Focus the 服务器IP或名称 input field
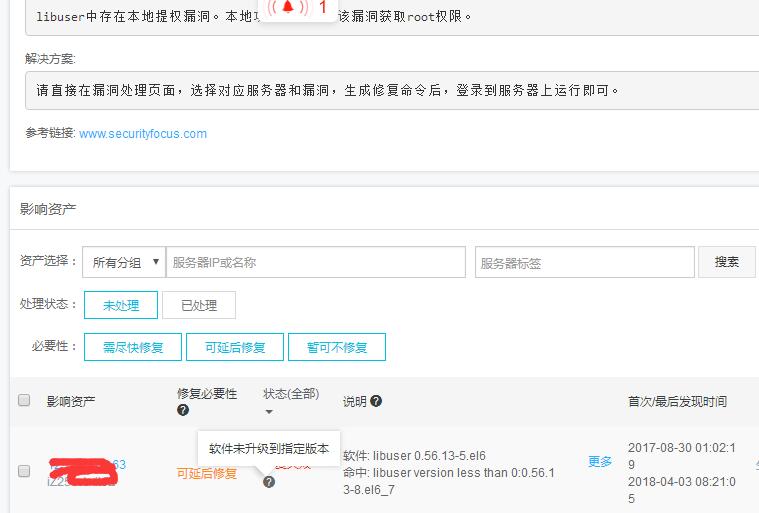Screen dimensions: 759x513 pos(315,262)
